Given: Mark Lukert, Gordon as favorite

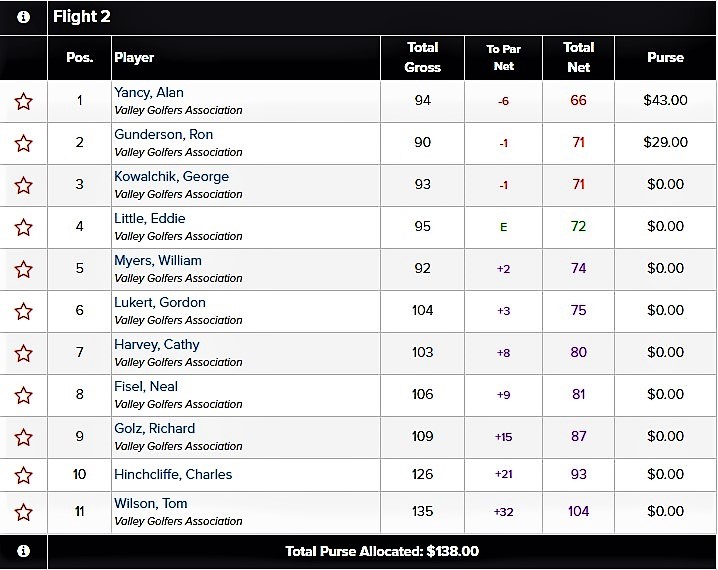Looking at the screenshot, I should 23,311.
